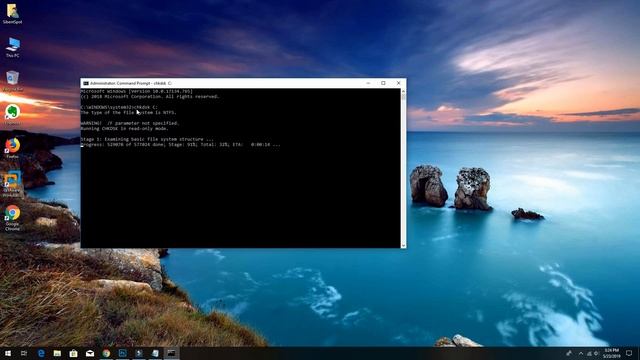Image resolution: width=640 pixels, height=360 pixels.
Task: Open the Windows Start menu
Action: [8, 353]
